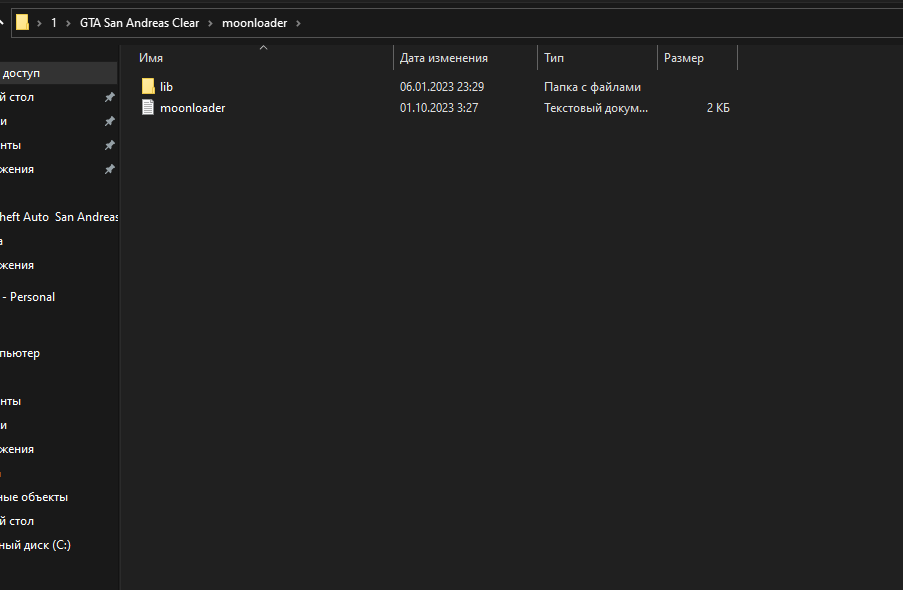Click the moonloader text document icon

tap(148, 108)
